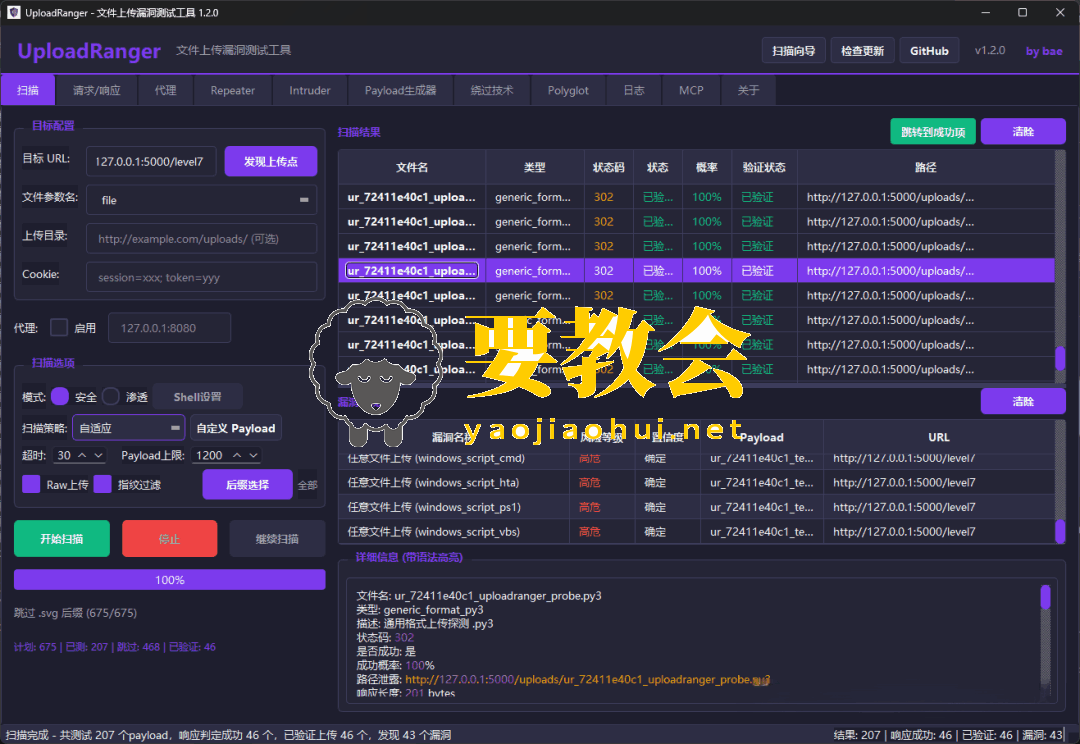The height and width of the screenshot is (744, 1080).
Task: Open the 日志 tab
Action: tap(634, 90)
